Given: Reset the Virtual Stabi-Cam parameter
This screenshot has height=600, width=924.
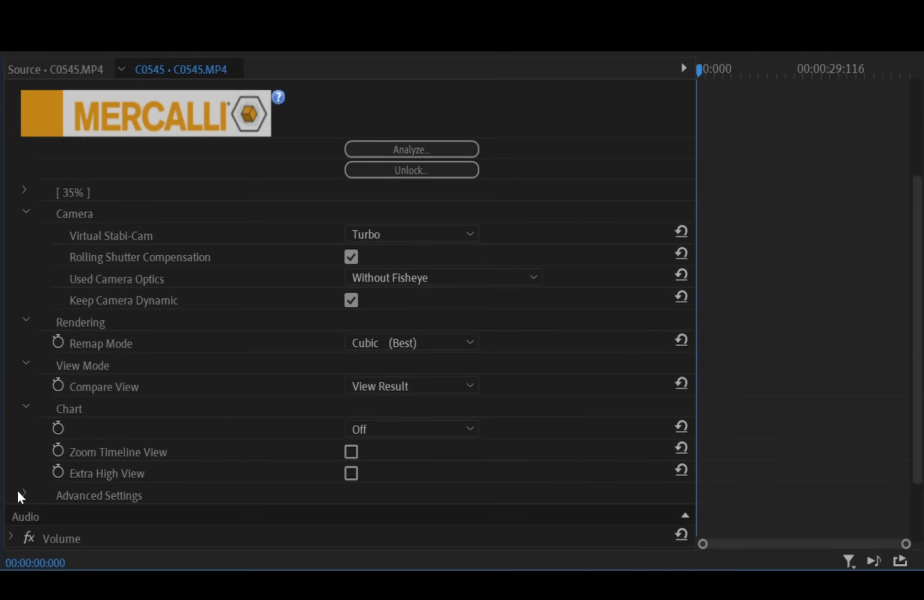Looking at the screenshot, I should tap(681, 232).
